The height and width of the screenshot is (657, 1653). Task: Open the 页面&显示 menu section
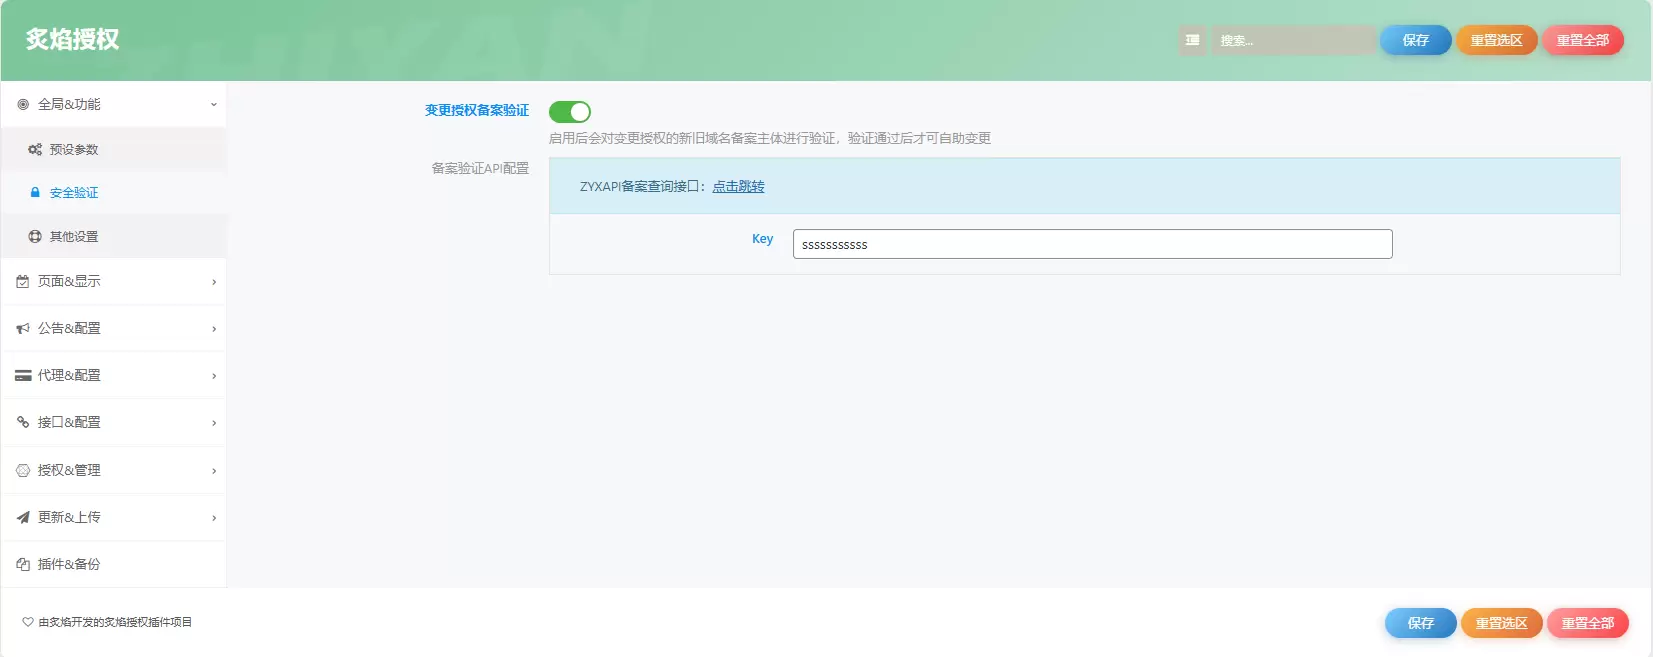coord(114,282)
